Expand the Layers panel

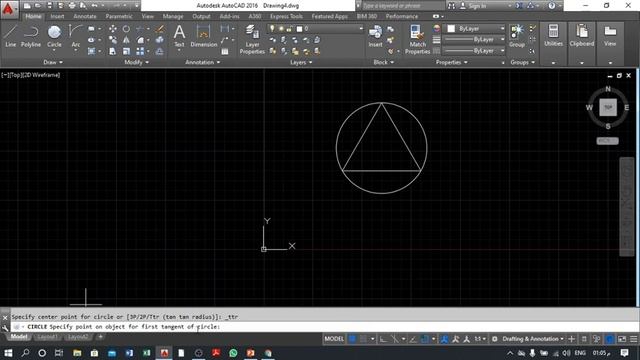pyautogui.click(x=301, y=62)
